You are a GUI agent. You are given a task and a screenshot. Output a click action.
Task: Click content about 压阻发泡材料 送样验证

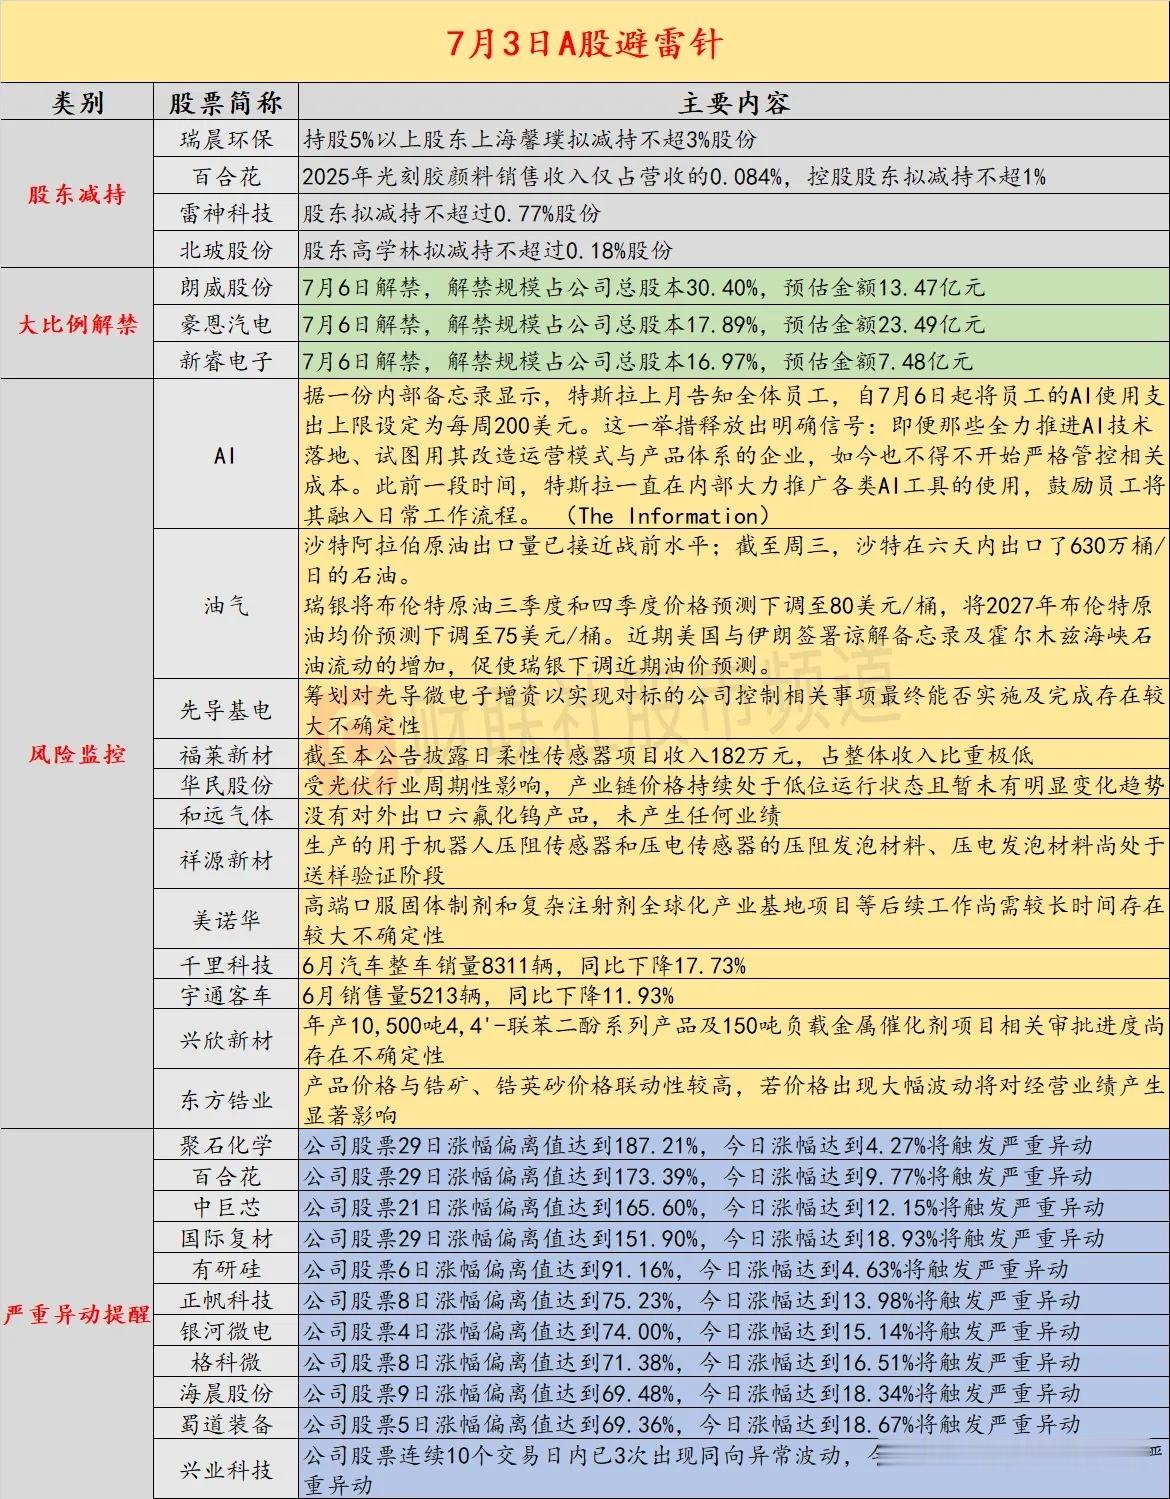click(734, 860)
